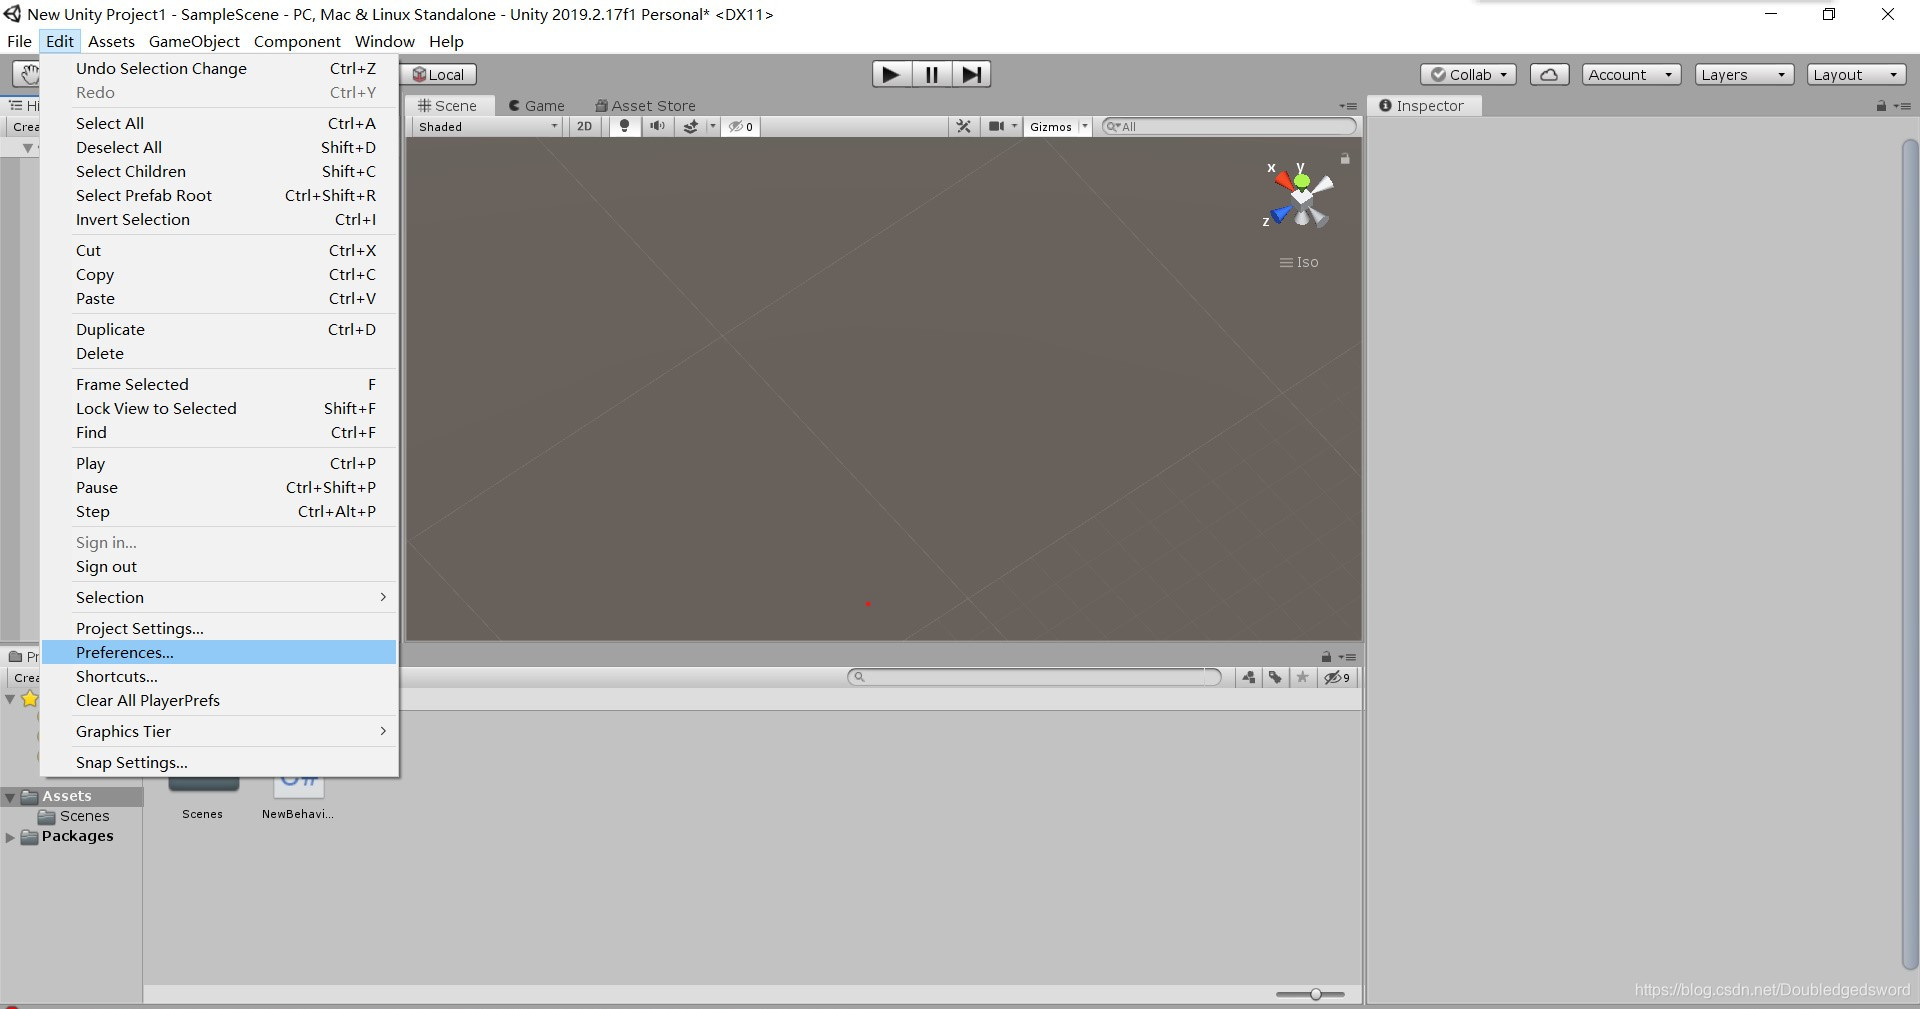Image resolution: width=1920 pixels, height=1009 pixels.
Task: Choose Snap Settings... from Edit menu
Action: [x=219, y=762]
